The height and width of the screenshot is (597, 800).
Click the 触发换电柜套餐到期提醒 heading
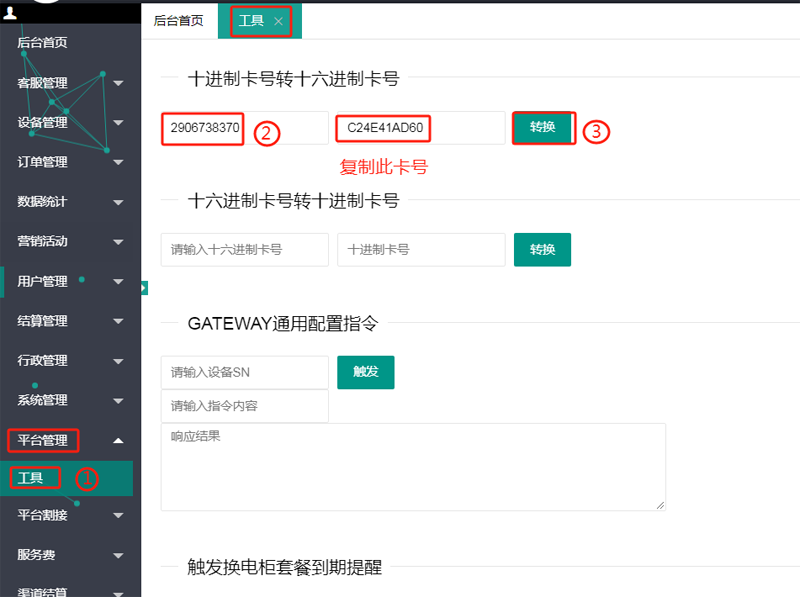pos(285,567)
